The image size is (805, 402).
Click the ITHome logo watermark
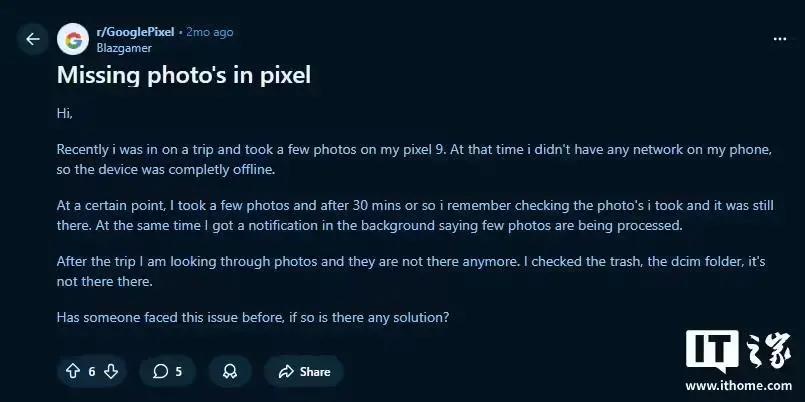(738, 351)
